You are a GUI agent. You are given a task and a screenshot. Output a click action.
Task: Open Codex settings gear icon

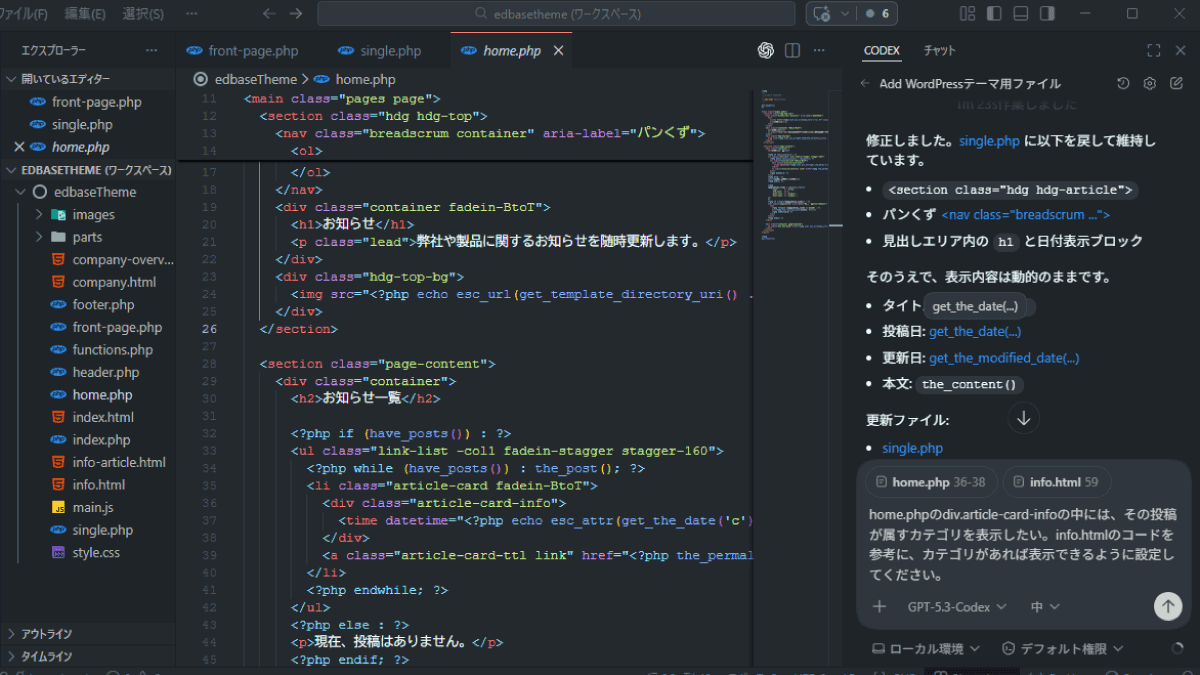[x=1150, y=84]
